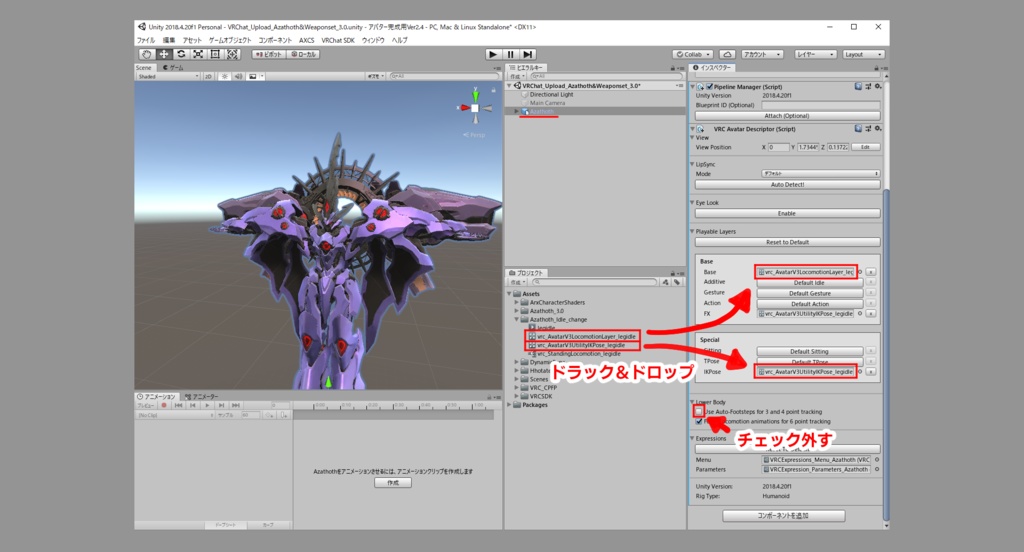Click the Default Gesture button
Screen dimensions: 1024x552
pos(810,293)
